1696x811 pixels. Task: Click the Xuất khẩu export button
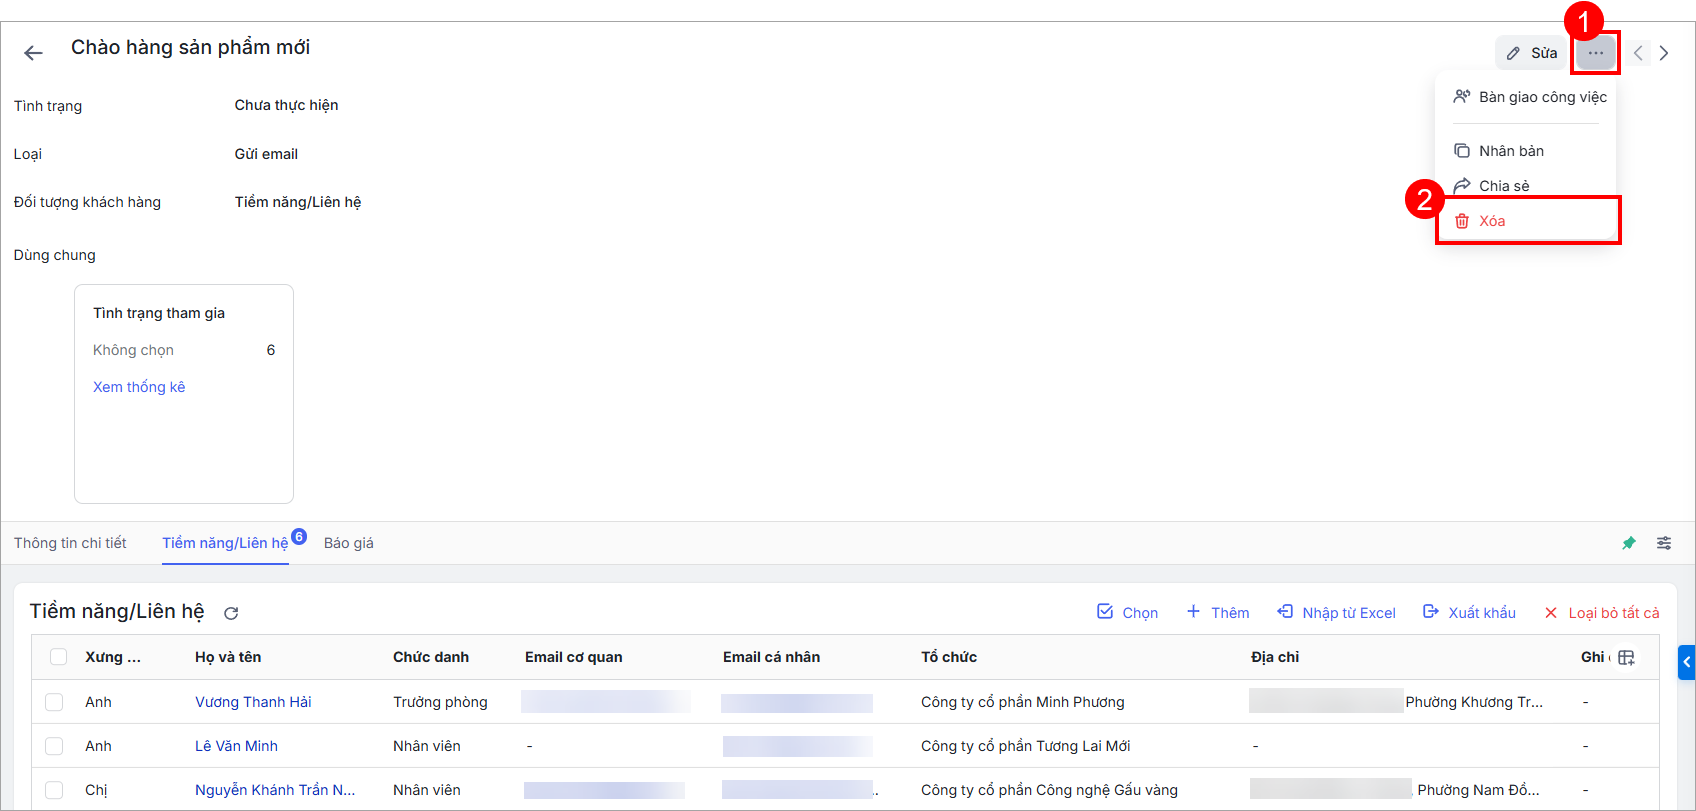tap(1469, 612)
